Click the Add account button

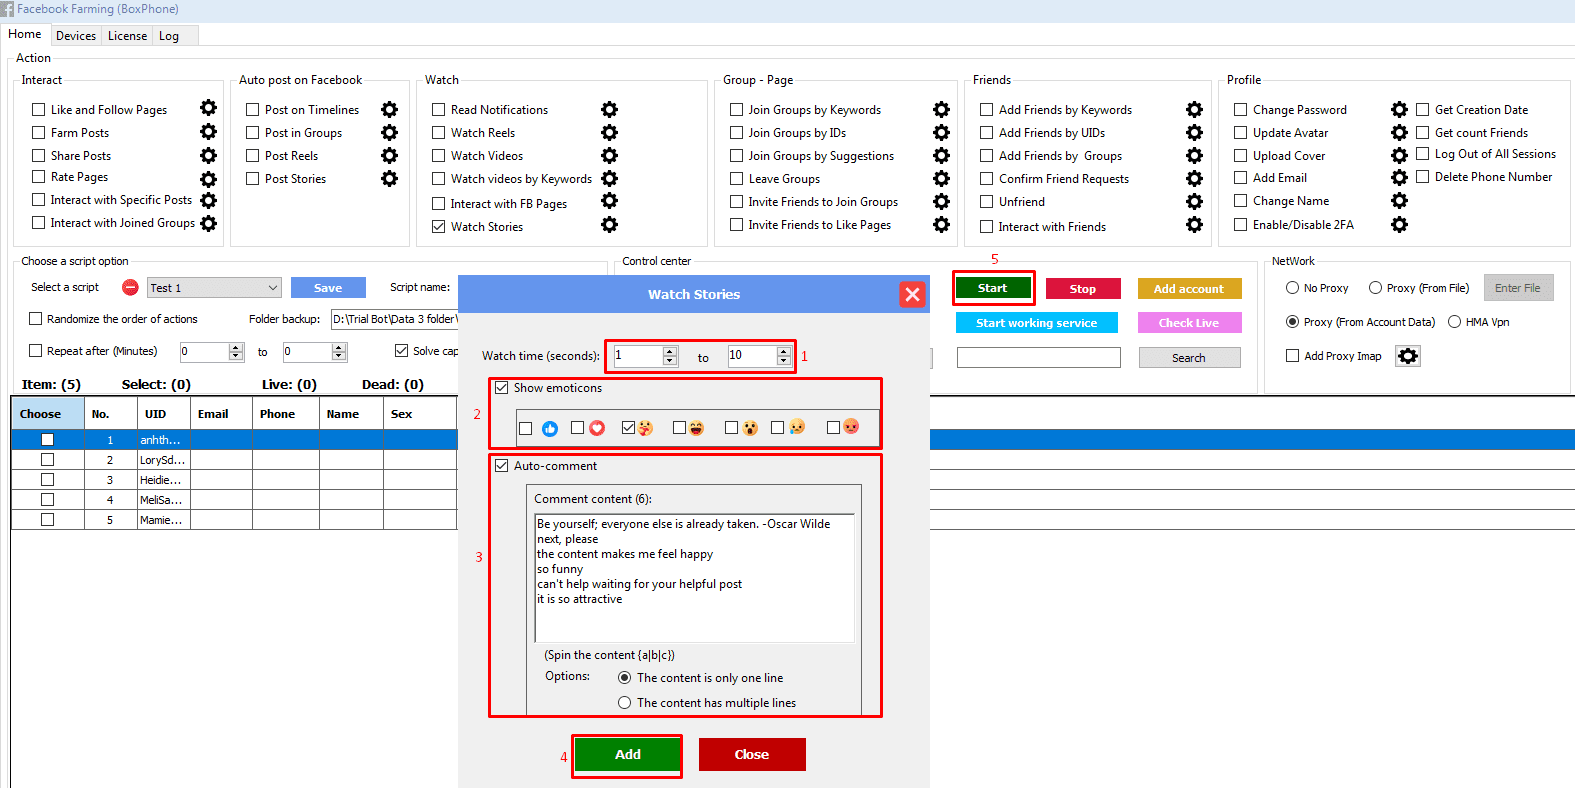(1189, 288)
